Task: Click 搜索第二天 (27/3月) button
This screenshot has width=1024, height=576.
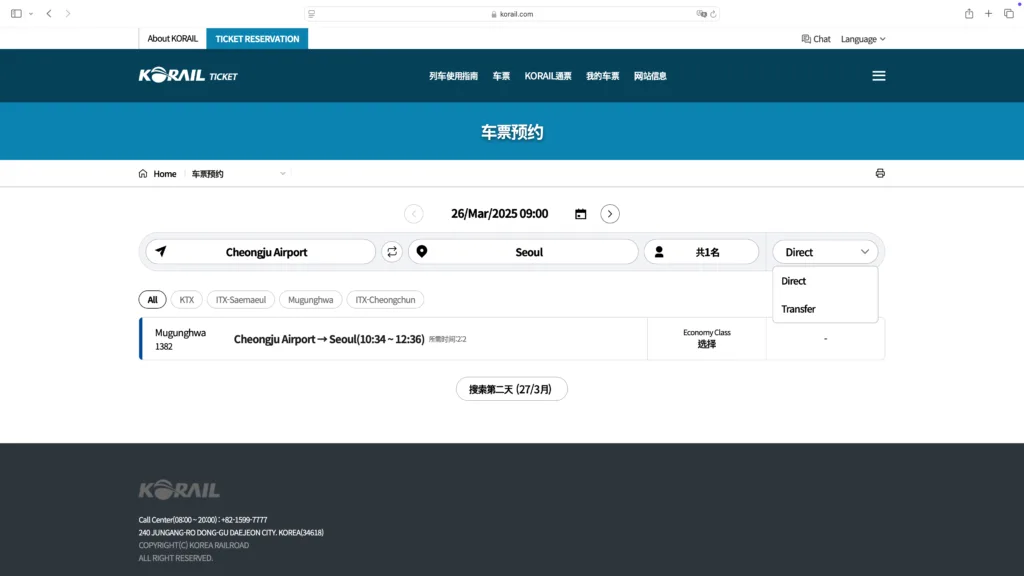Action: click(511, 389)
